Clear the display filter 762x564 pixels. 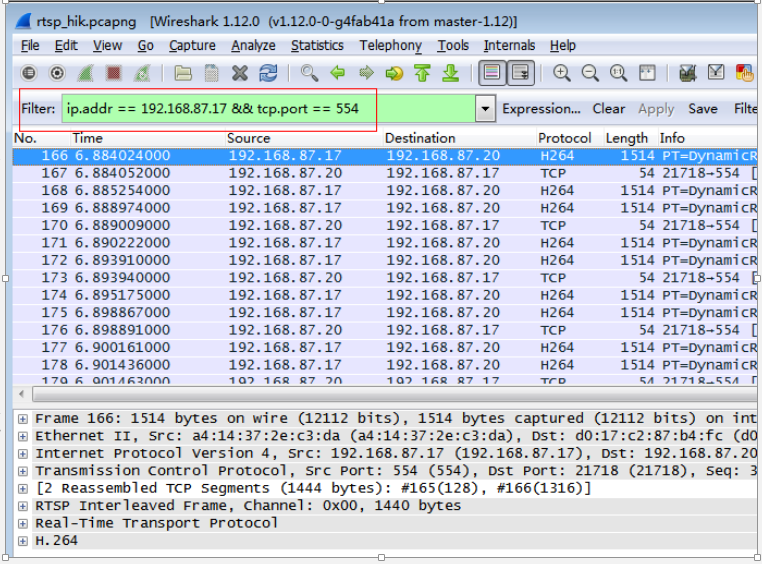tap(608, 108)
